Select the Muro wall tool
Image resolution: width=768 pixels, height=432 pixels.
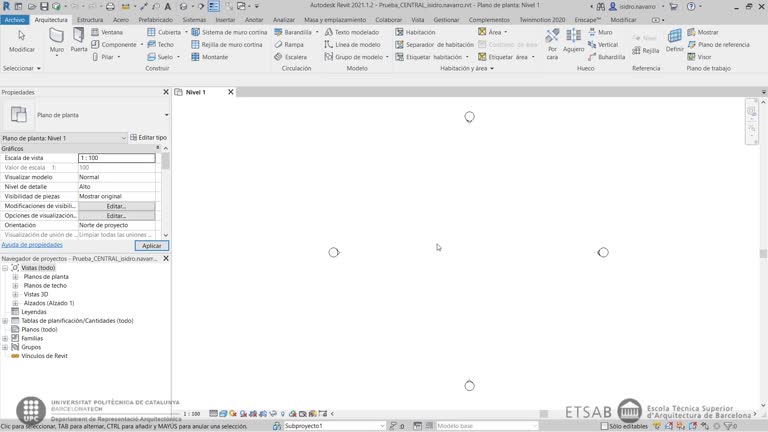point(57,40)
